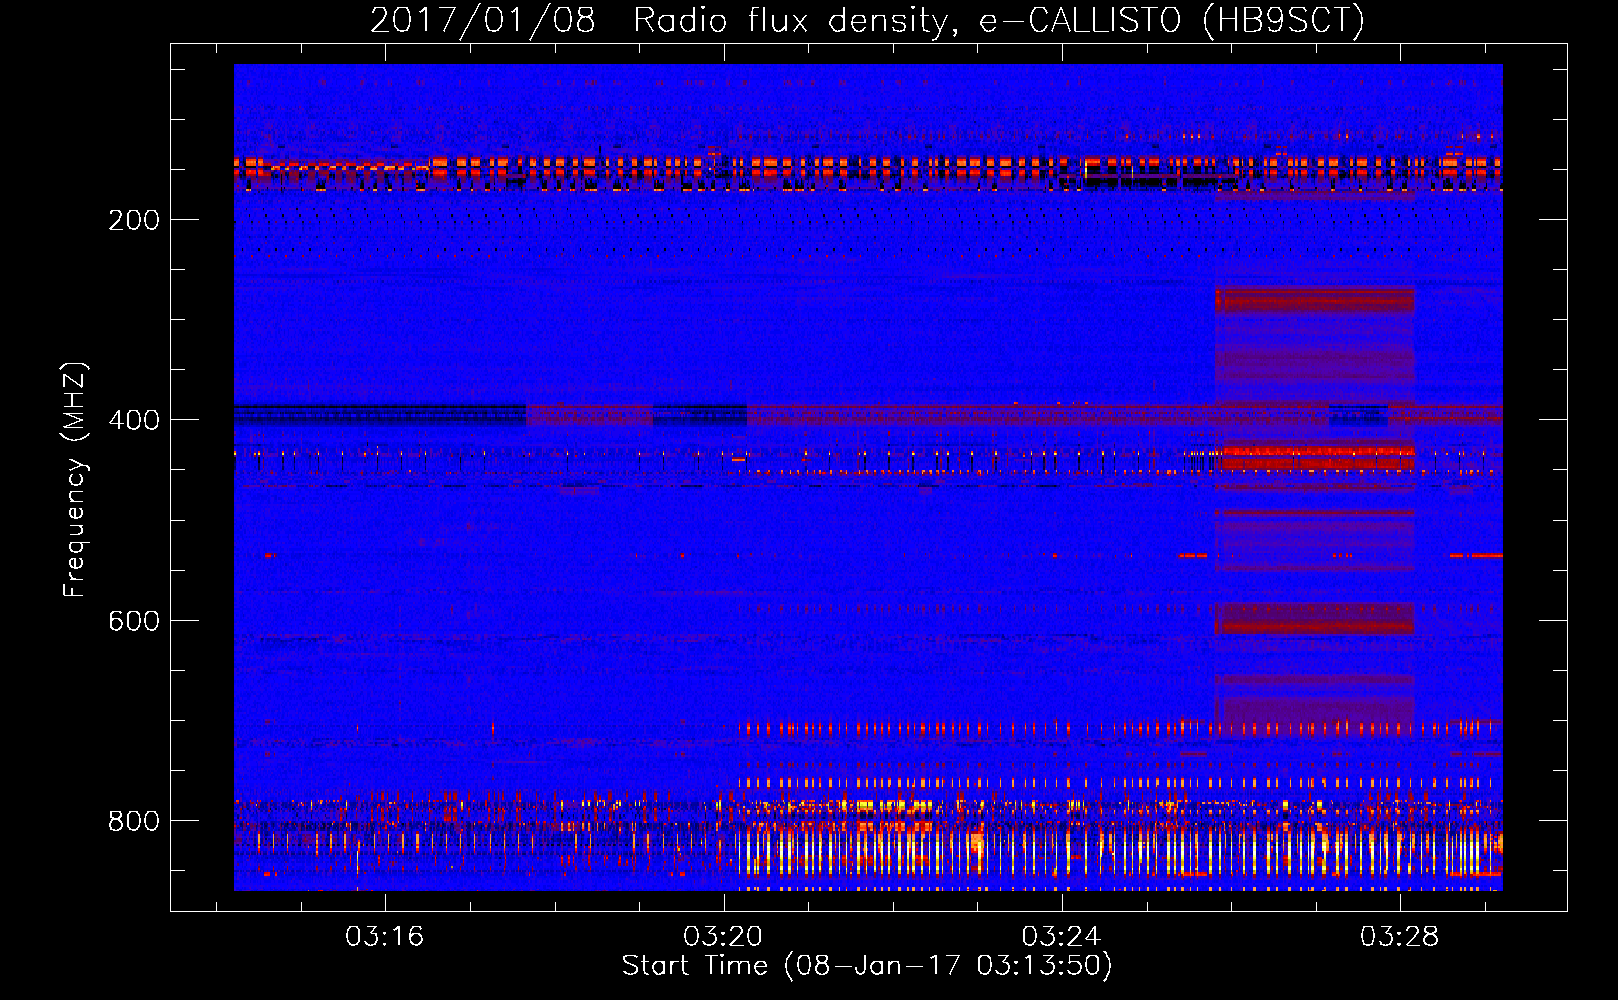Click the date '2017/01/08' in the title
Viewport: 1618px width, 1000px height.
click(x=483, y=20)
